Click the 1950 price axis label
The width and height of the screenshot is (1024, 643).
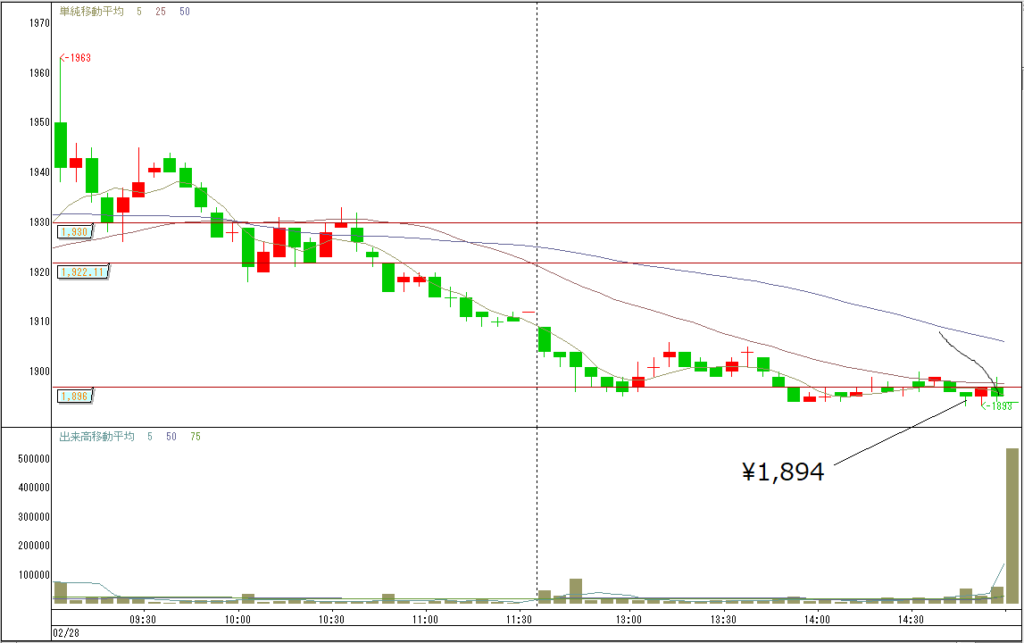[x=39, y=122]
